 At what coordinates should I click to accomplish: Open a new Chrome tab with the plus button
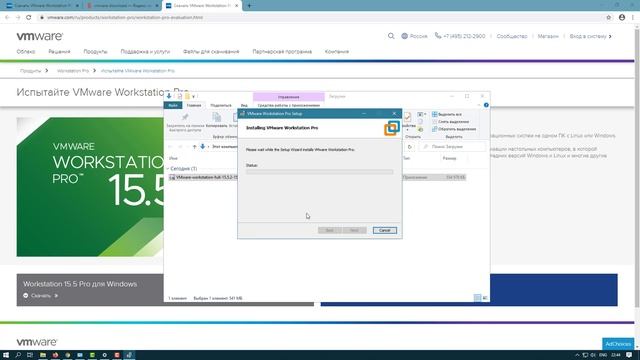click(x=249, y=6)
